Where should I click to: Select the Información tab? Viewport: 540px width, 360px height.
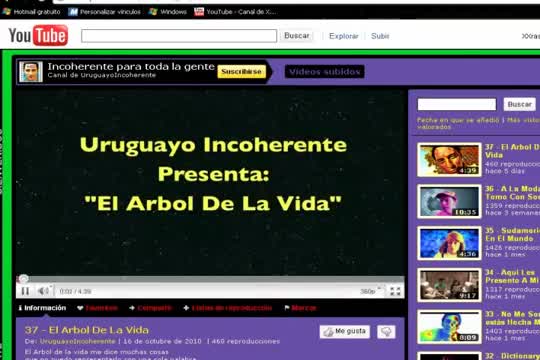[x=42, y=308]
